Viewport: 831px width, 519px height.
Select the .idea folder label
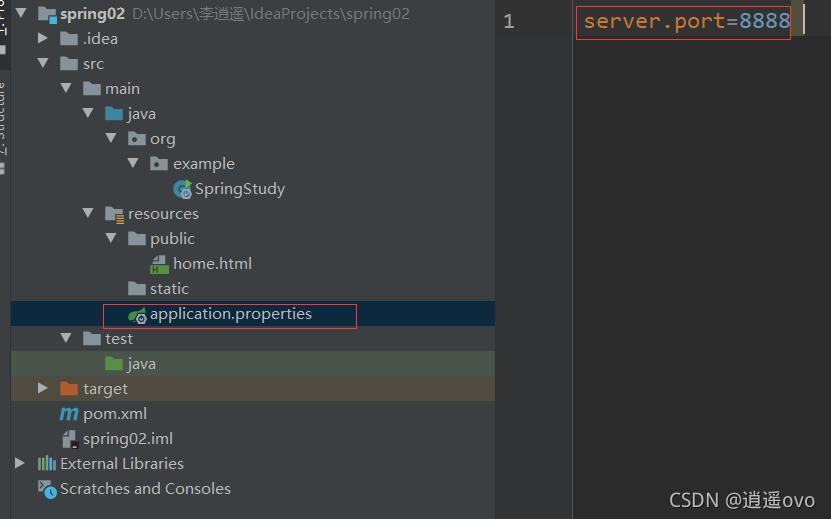point(100,39)
